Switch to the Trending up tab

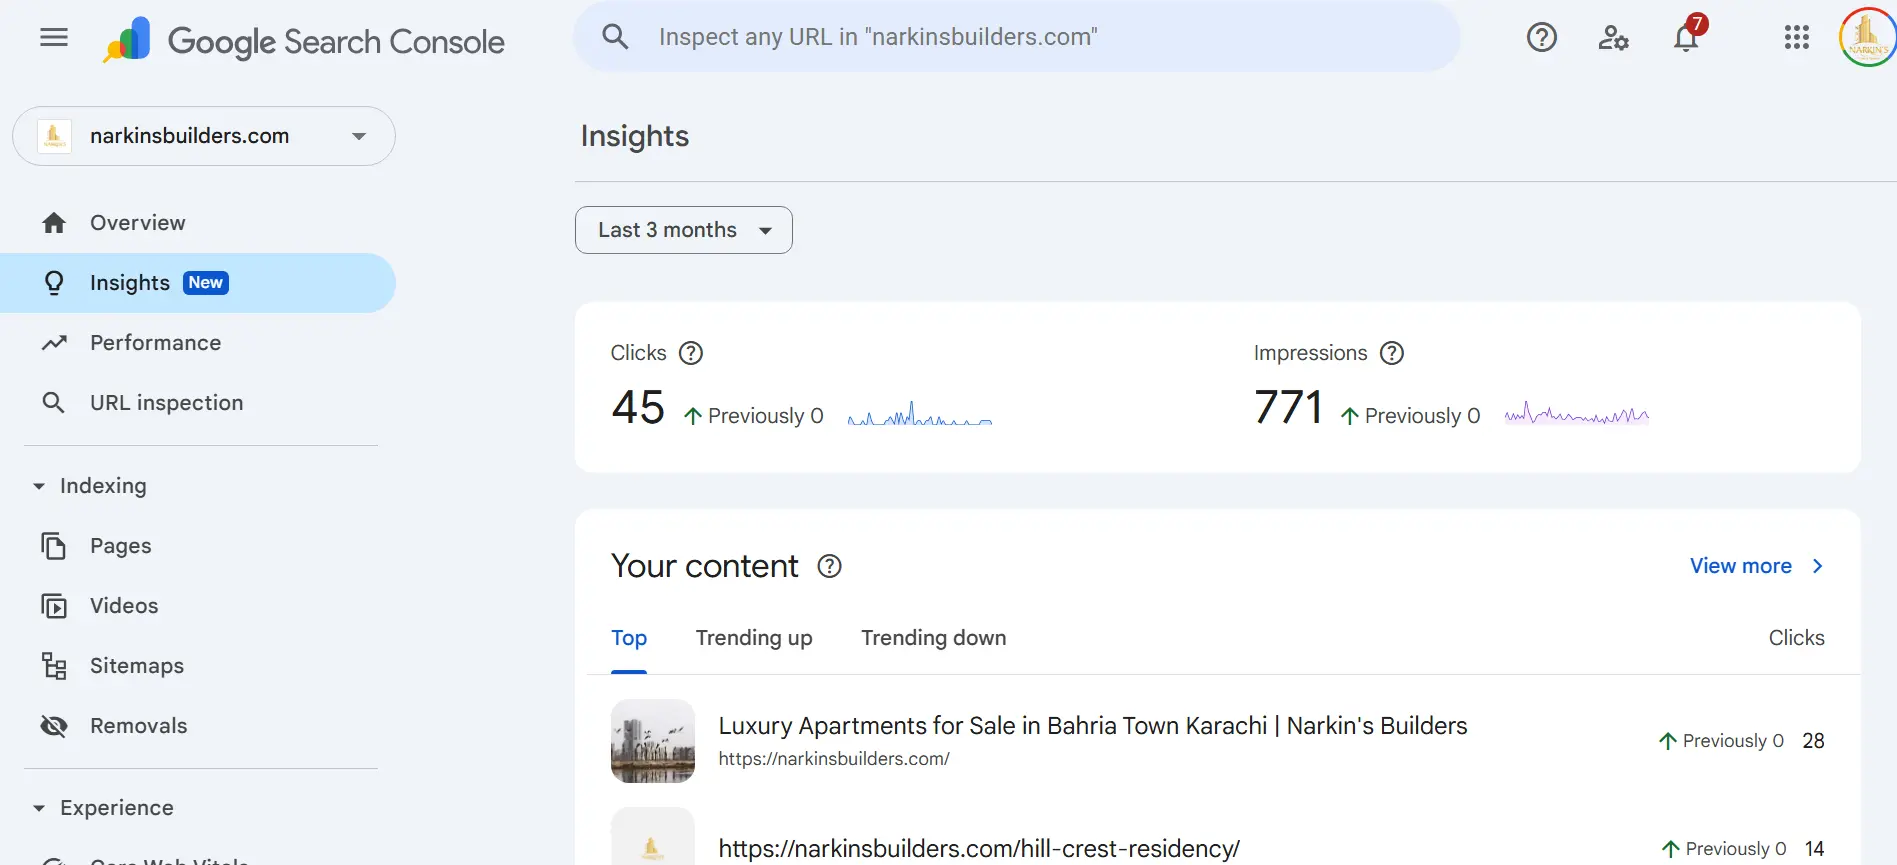point(754,638)
